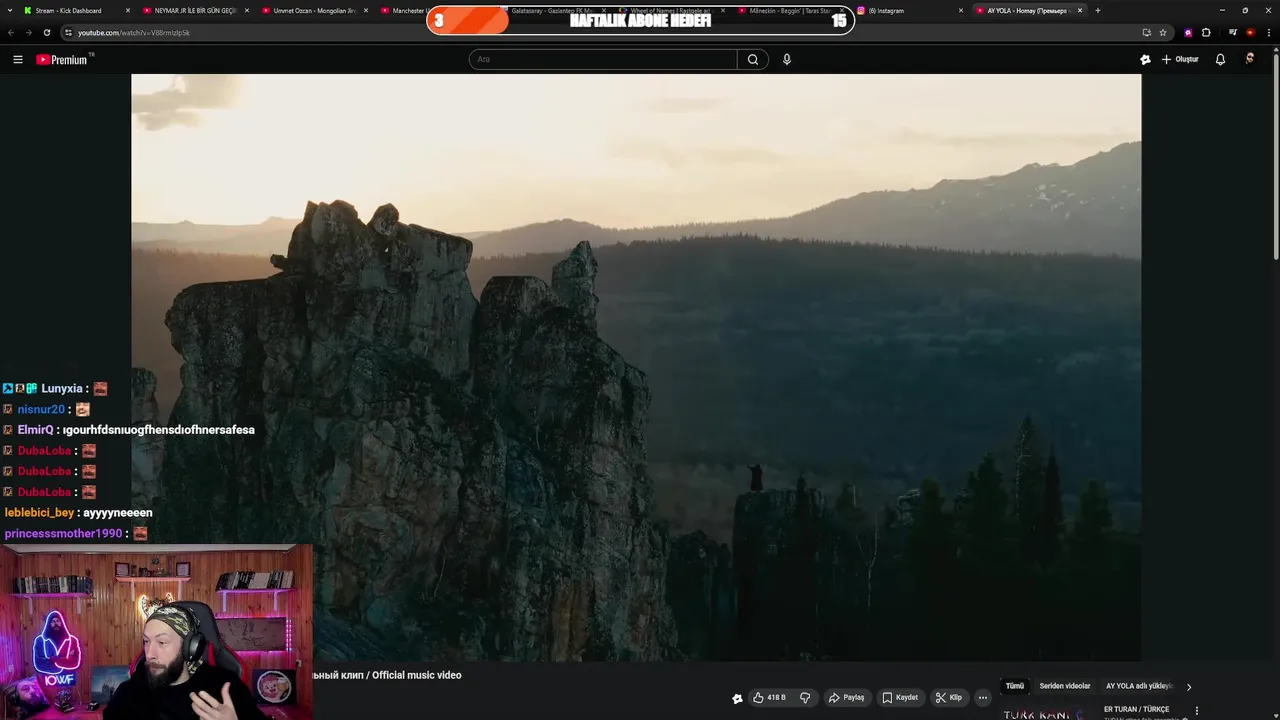Click the search magnifier button

coord(753,60)
